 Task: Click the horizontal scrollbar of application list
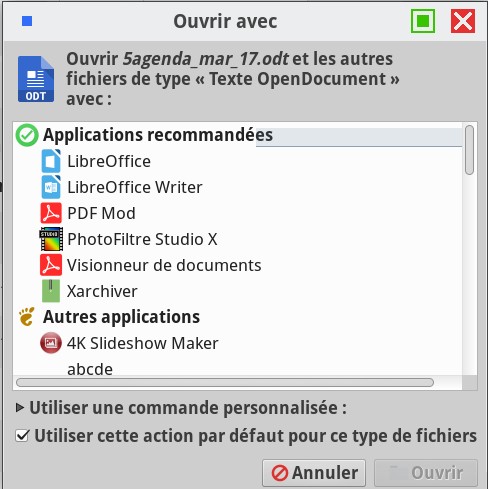click(225, 382)
